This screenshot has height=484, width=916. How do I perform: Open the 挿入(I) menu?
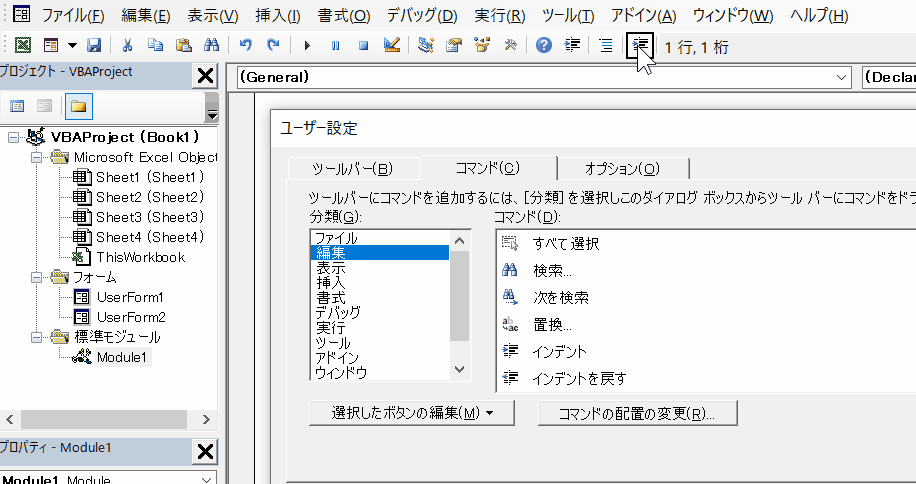click(278, 16)
